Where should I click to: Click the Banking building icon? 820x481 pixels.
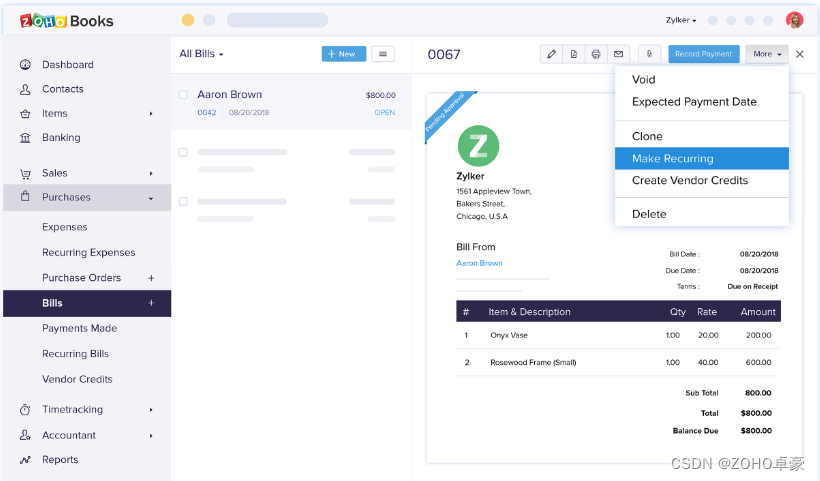click(25, 138)
